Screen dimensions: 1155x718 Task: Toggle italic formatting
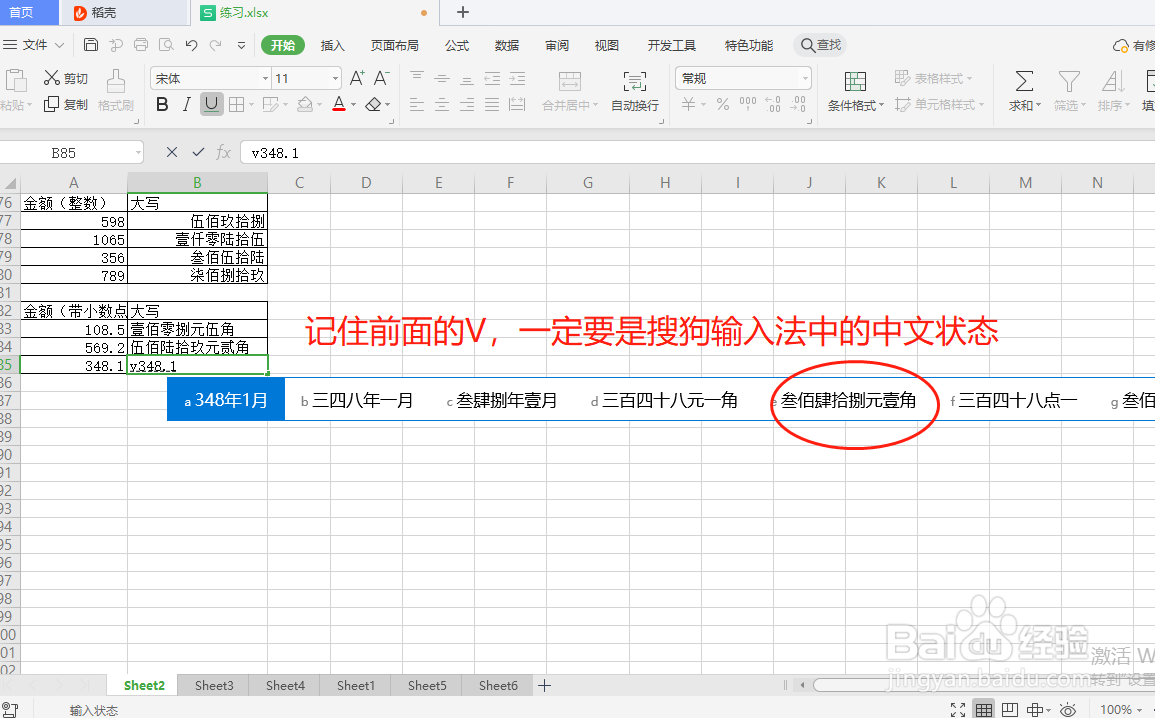(186, 104)
